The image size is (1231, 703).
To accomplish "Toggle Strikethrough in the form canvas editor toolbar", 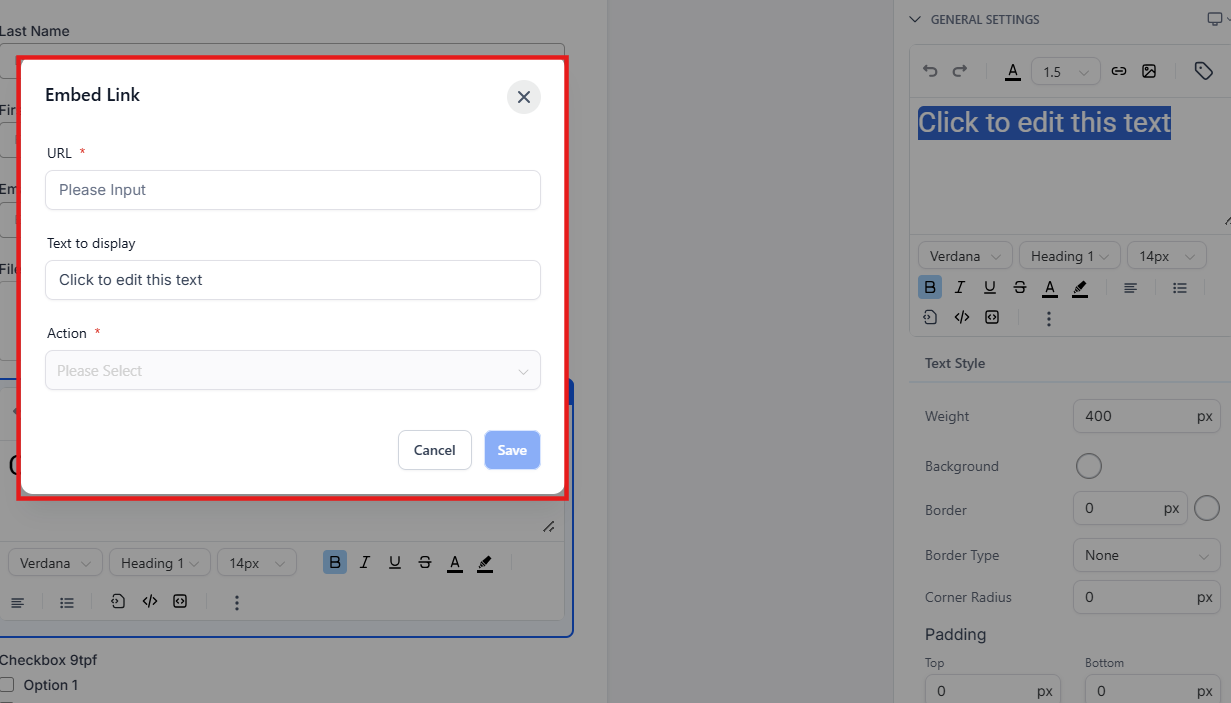I will tap(425, 563).
